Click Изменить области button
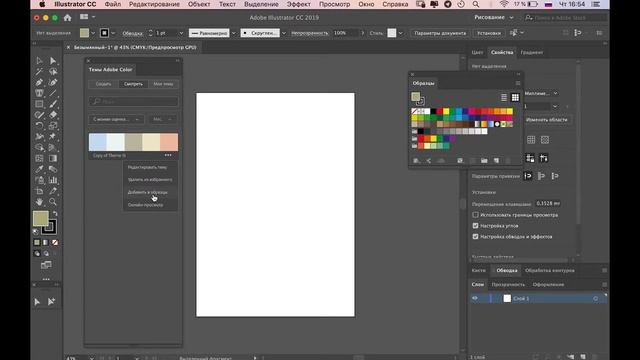Viewport: 640px width, 360px height. (x=547, y=120)
